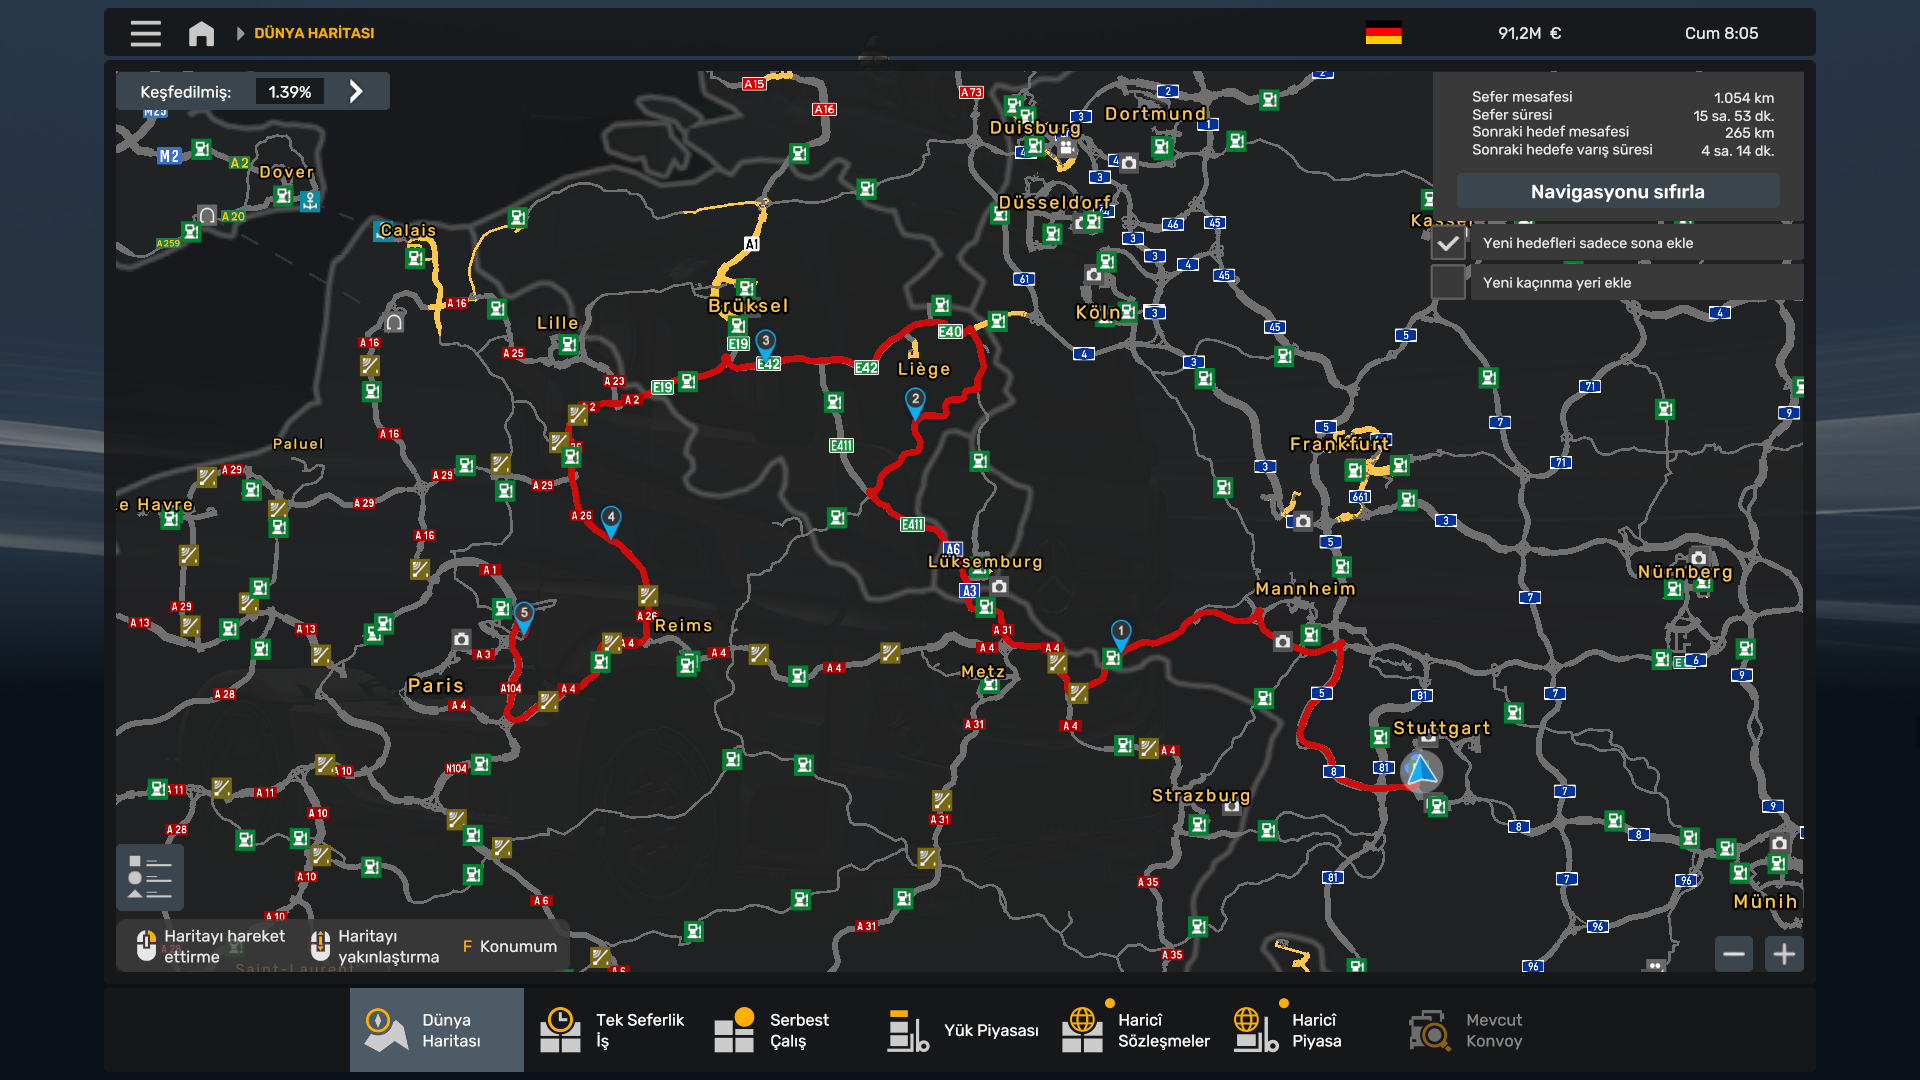The height and width of the screenshot is (1080, 1920).
Task: Enable 'Yeni kaçınma yeri ekle' checkbox
Action: point(1448,282)
